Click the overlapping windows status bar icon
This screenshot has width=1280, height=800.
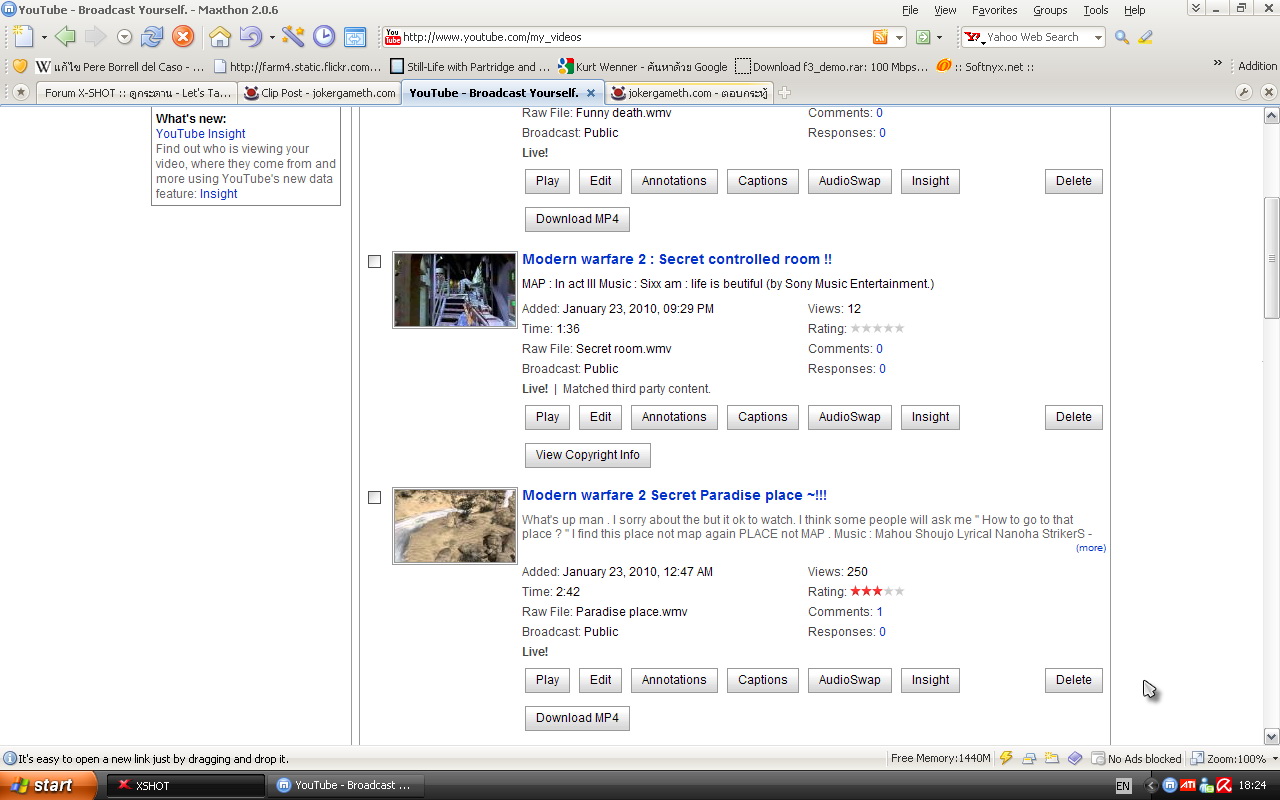pyautogui.click(x=1029, y=758)
